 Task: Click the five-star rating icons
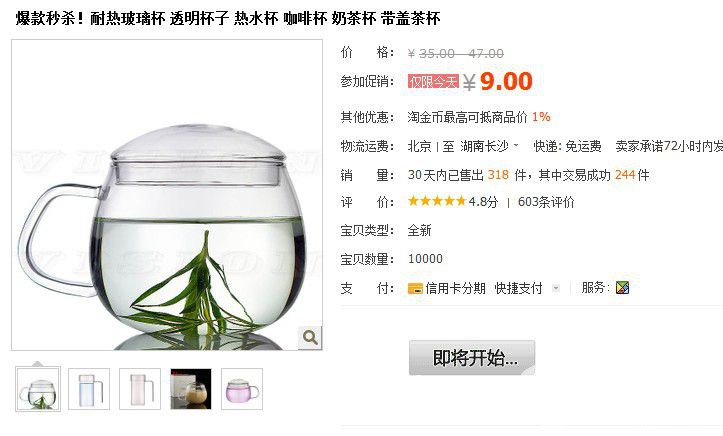point(437,201)
